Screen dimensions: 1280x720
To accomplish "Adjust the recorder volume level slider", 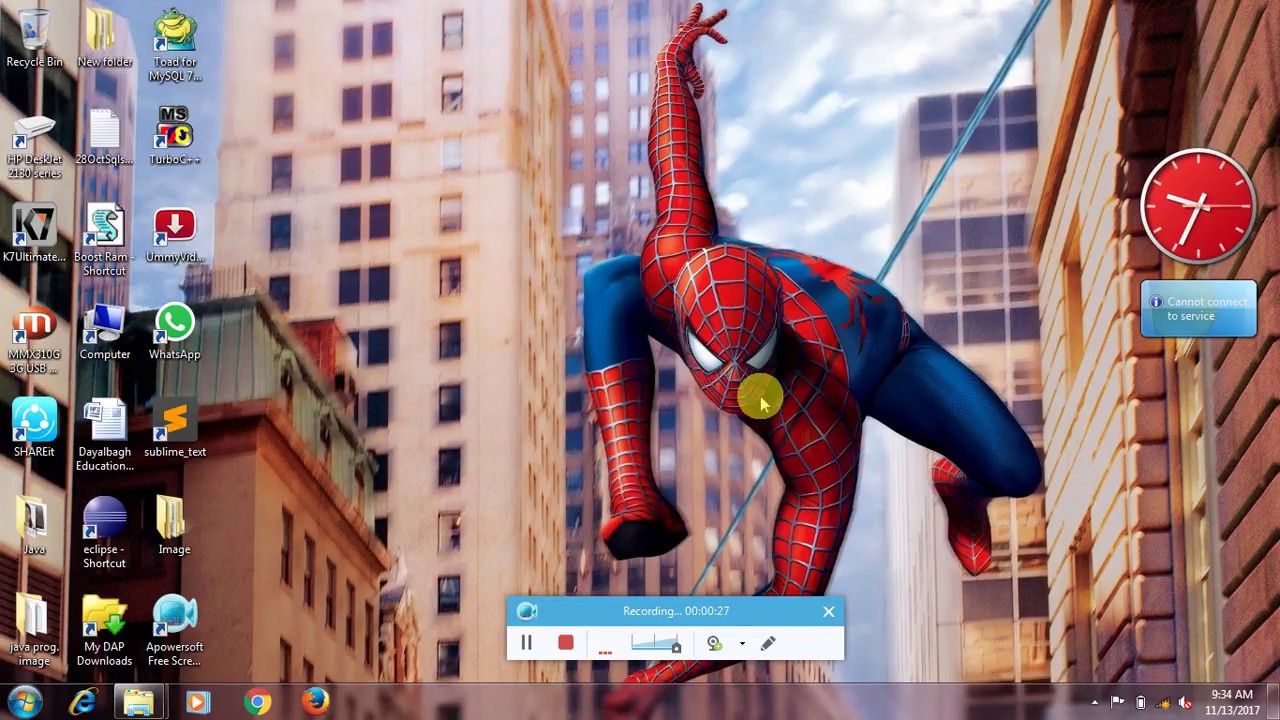I will coord(656,643).
